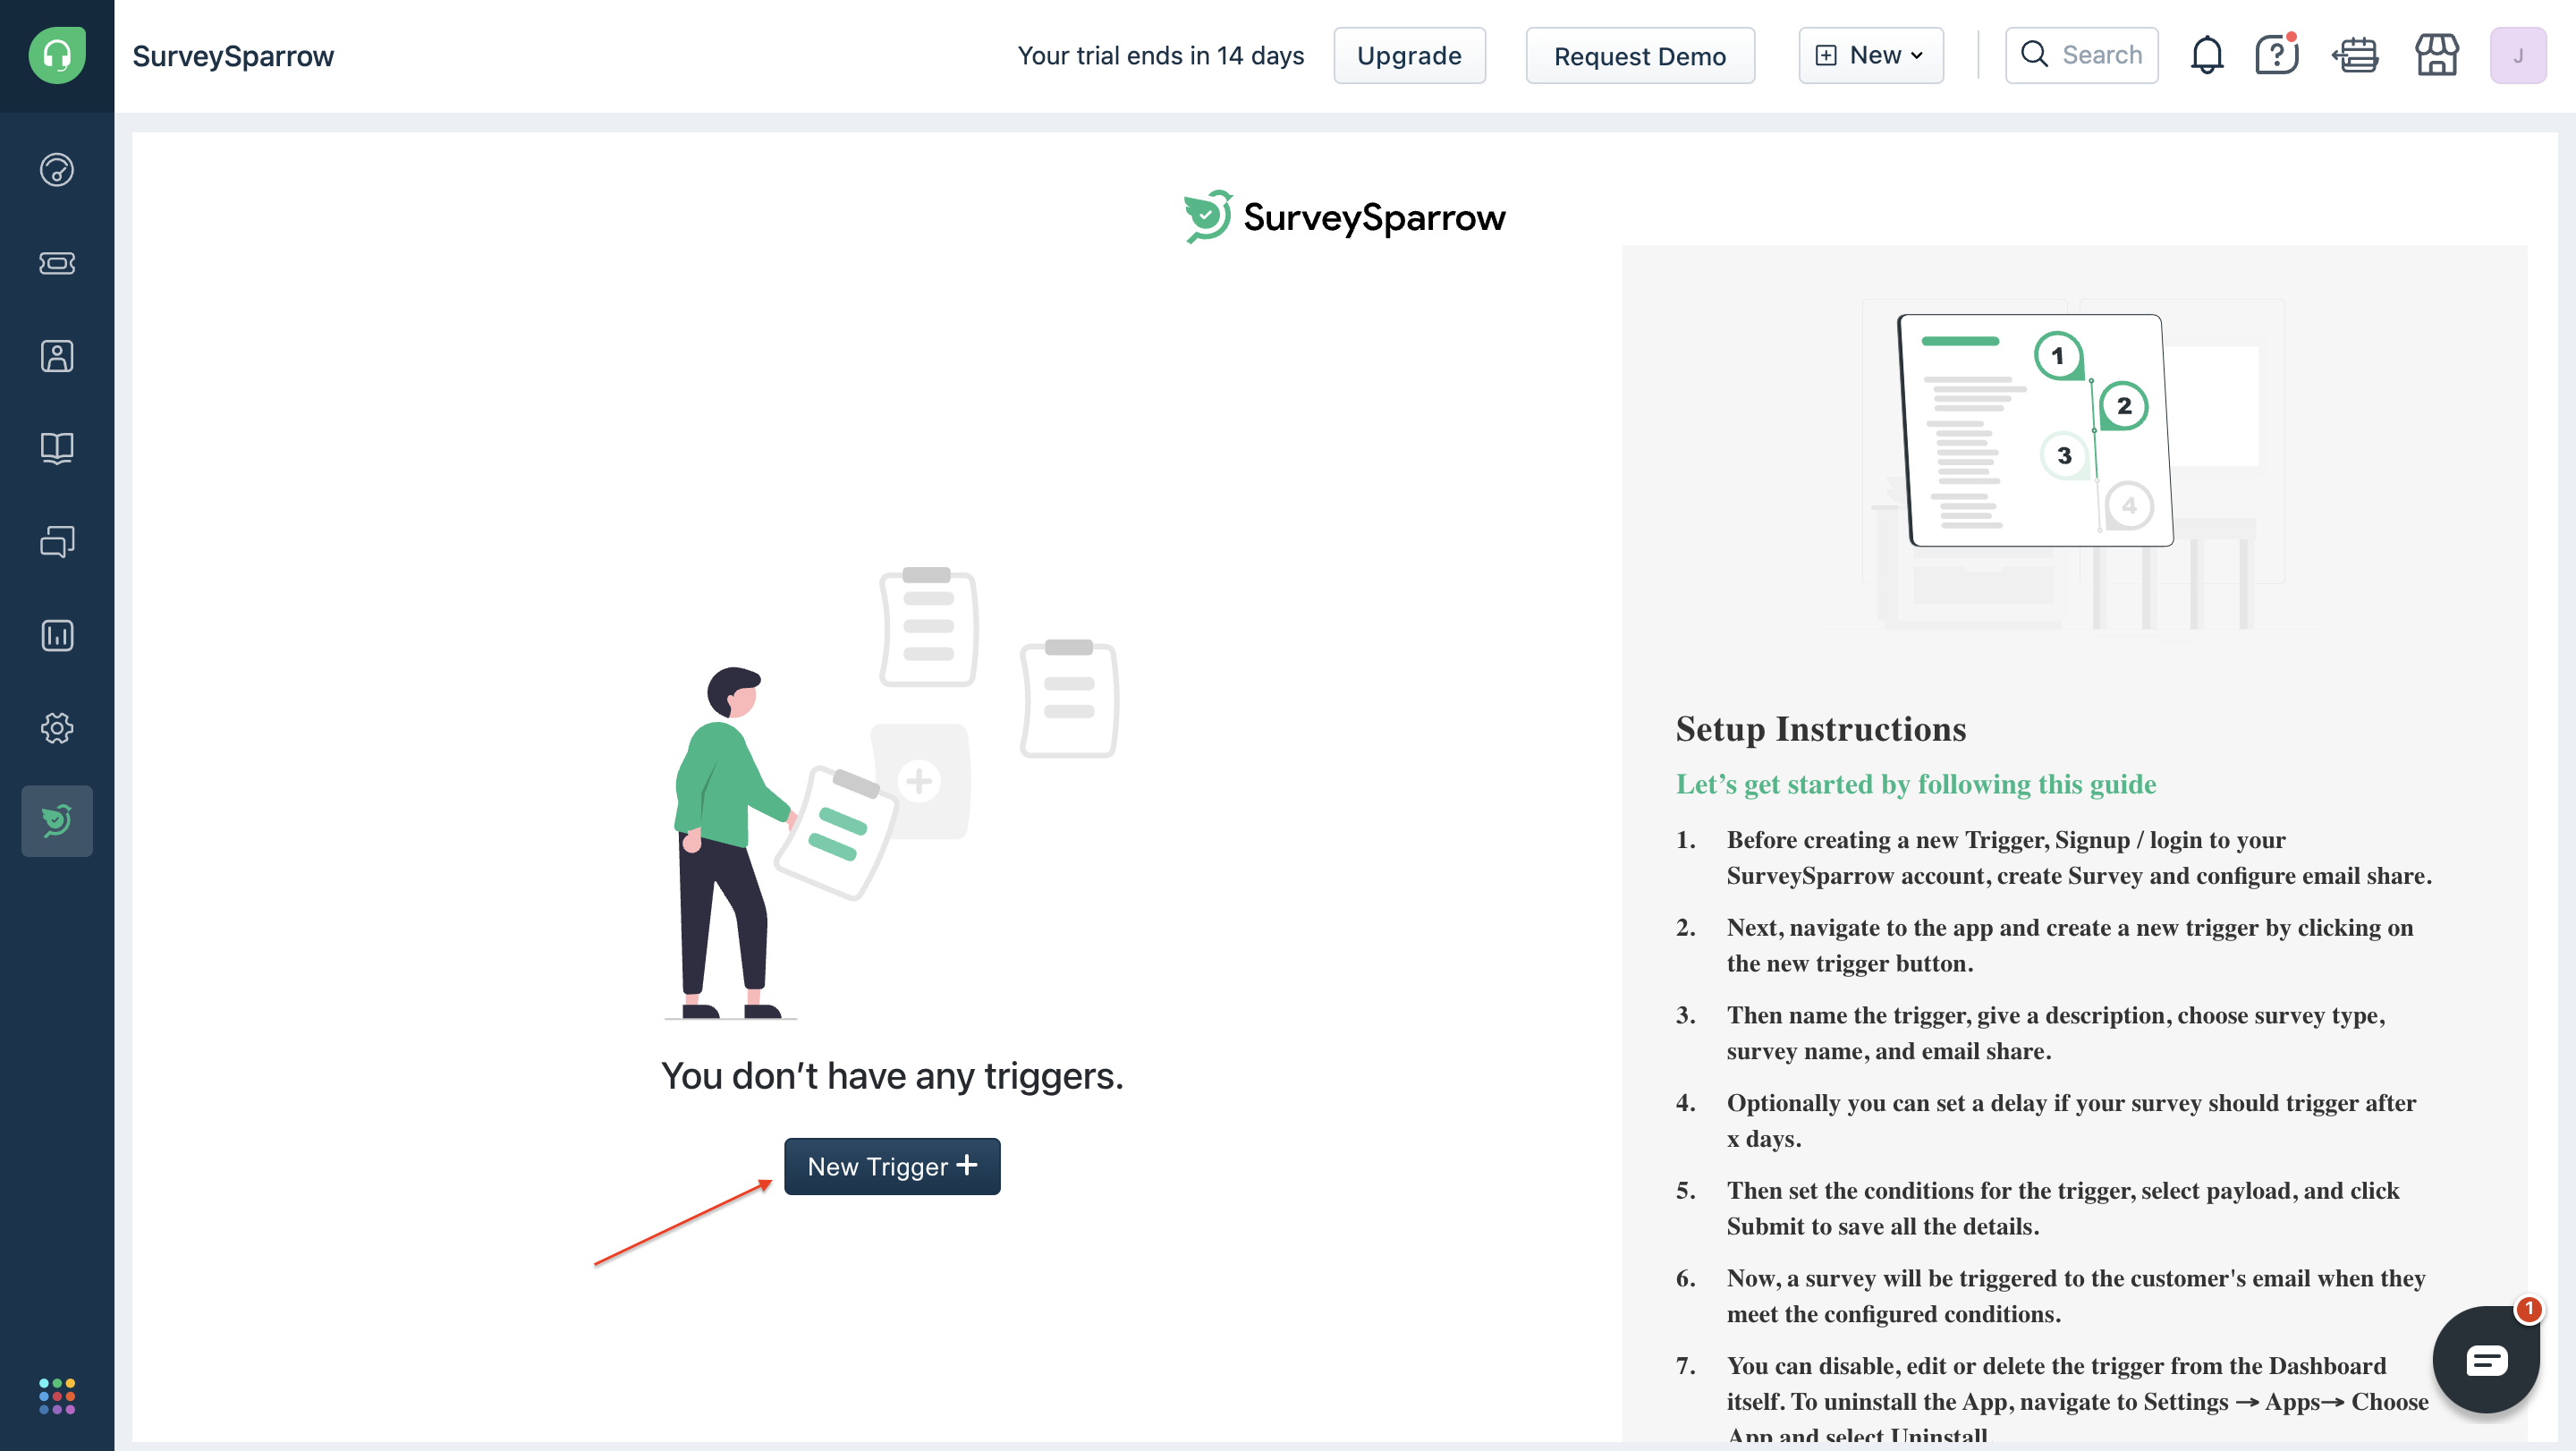Open the chat widget bubble

2485,1359
